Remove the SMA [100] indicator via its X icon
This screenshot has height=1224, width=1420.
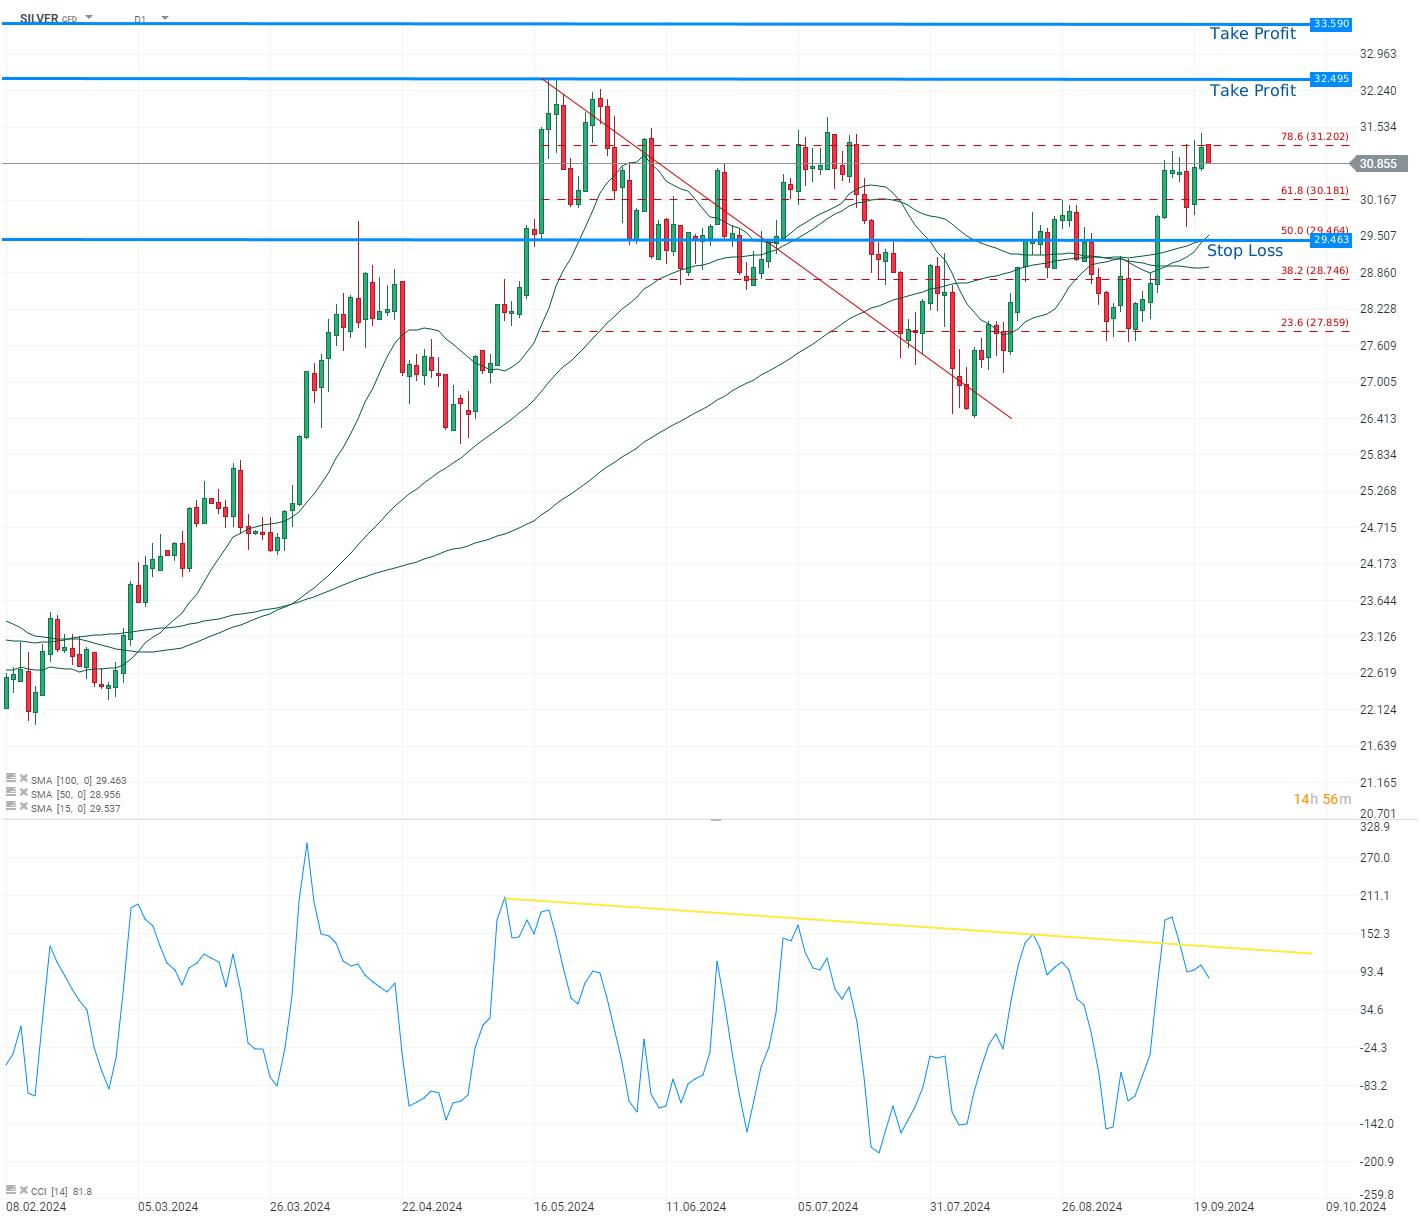pos(23,779)
